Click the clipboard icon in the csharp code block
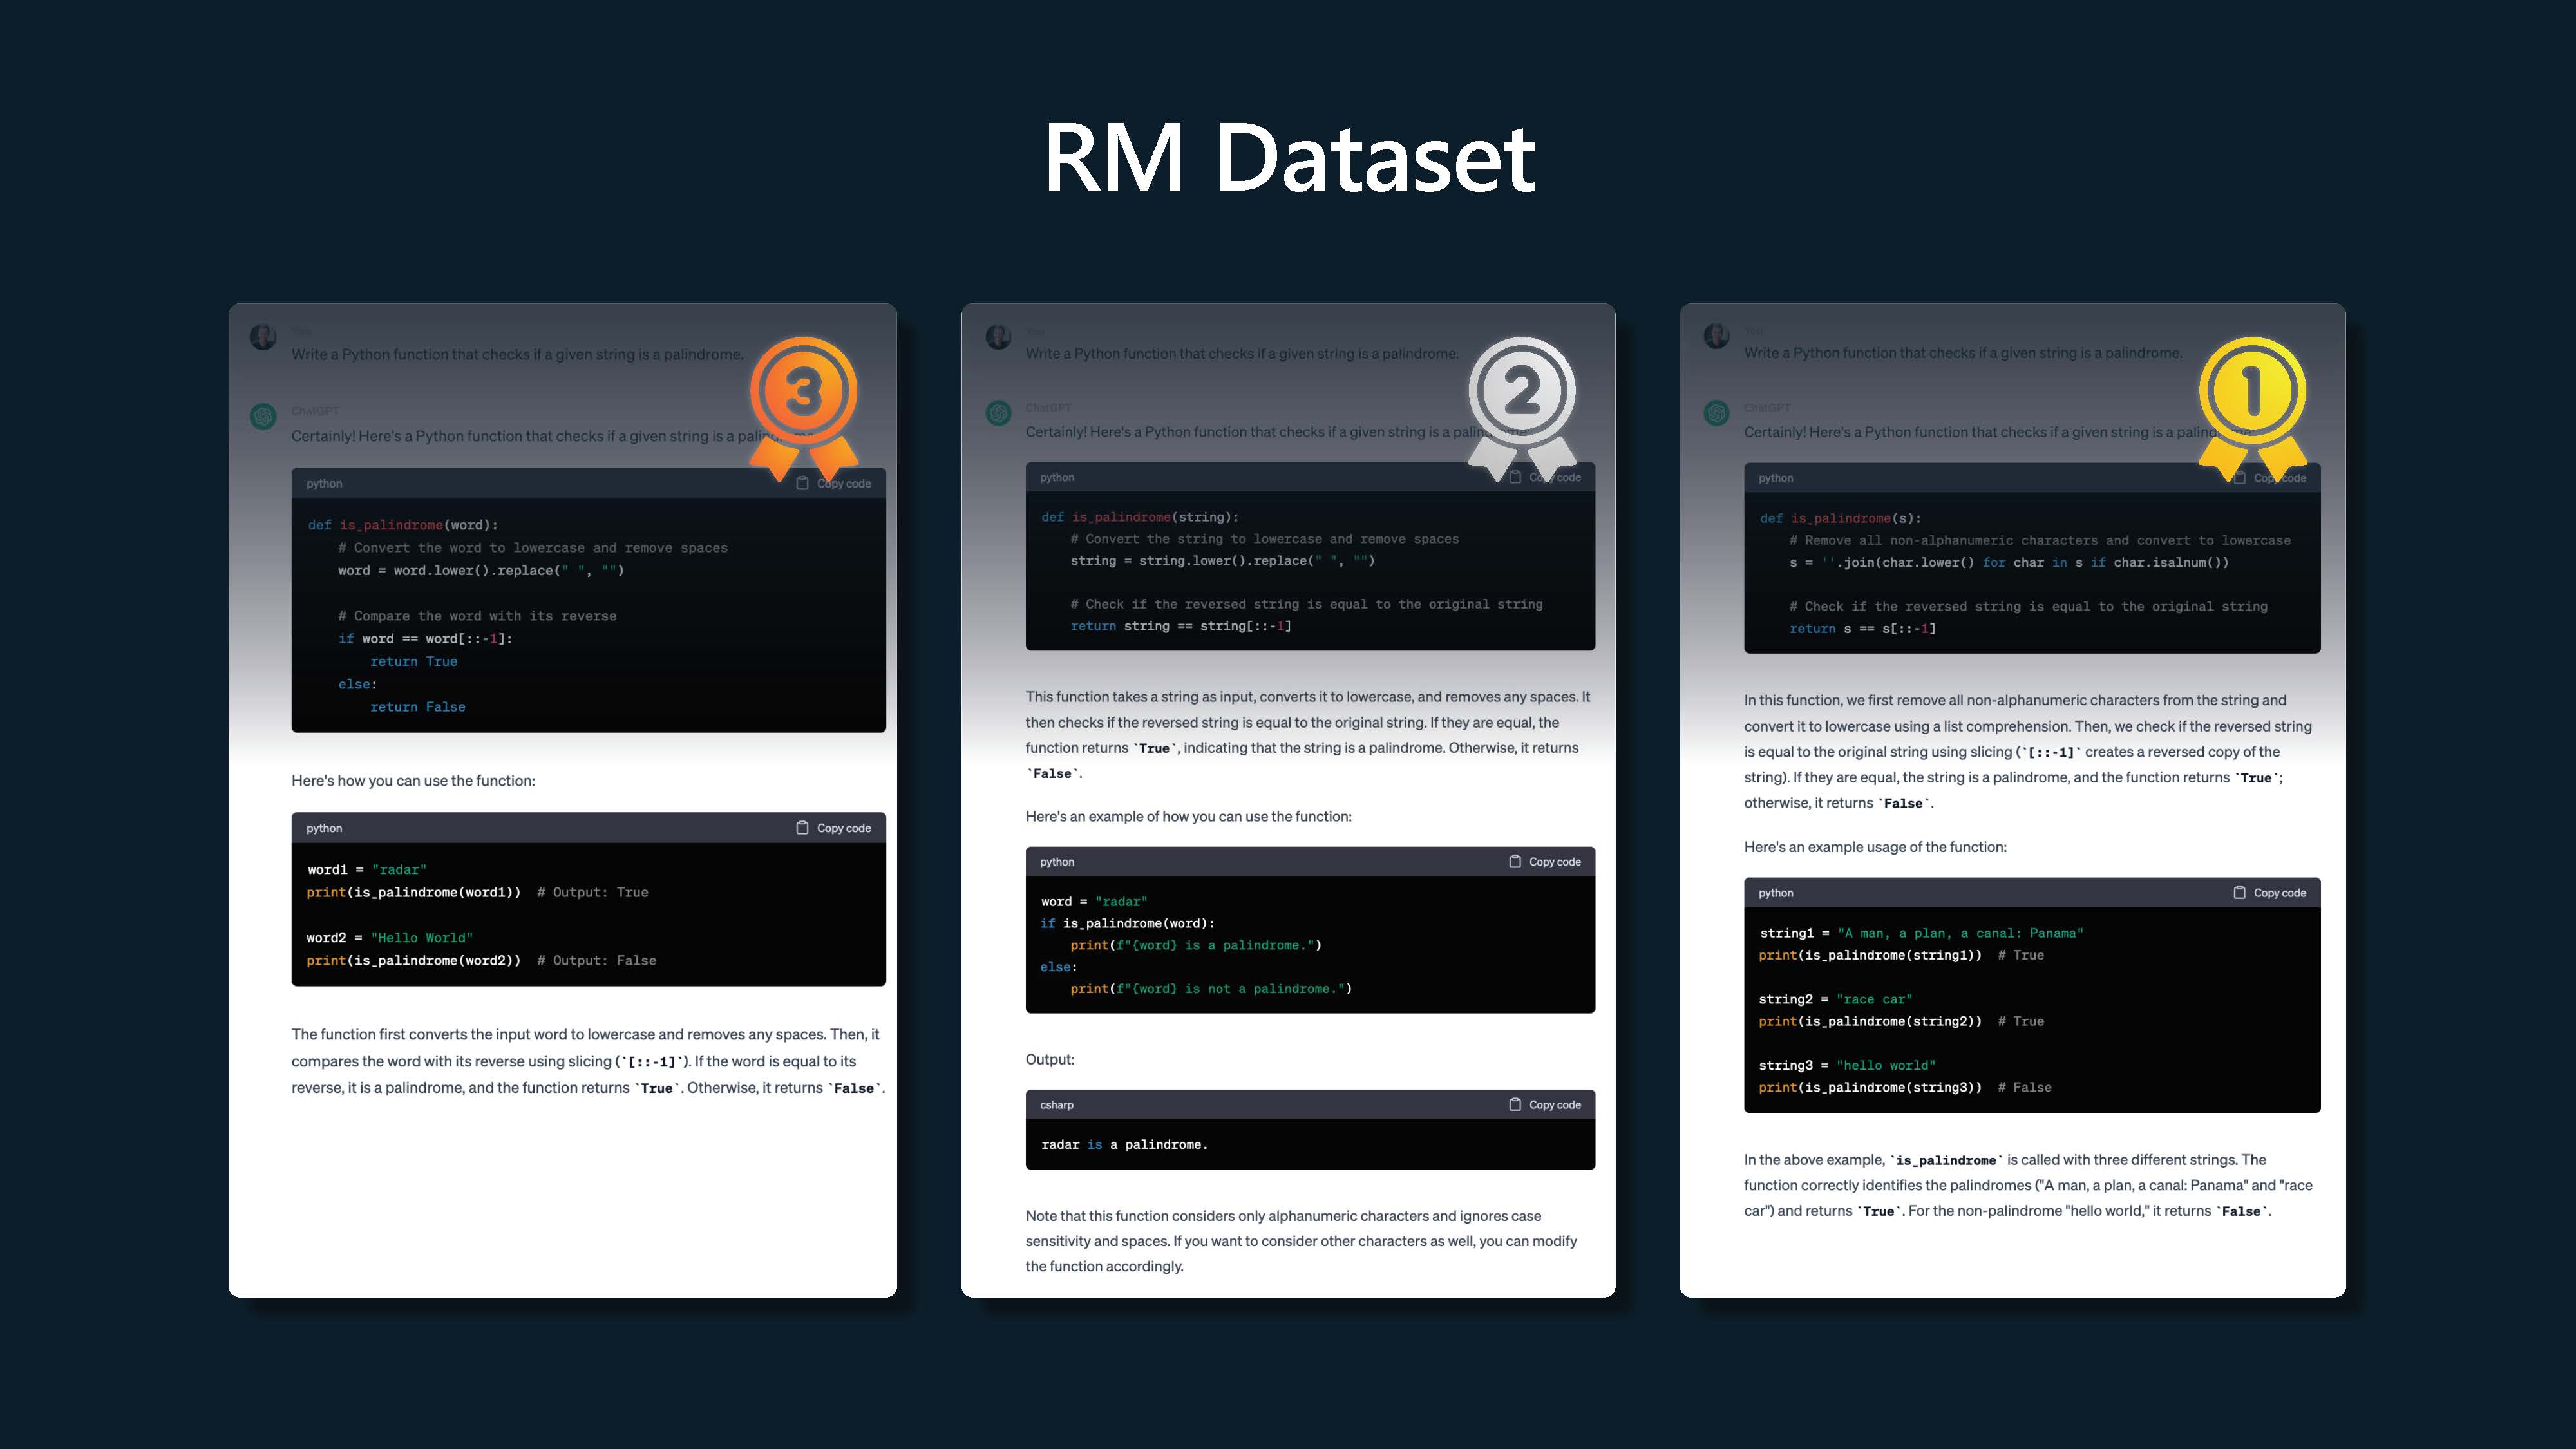Screen dimensions: 2576x1449 coord(1514,1104)
